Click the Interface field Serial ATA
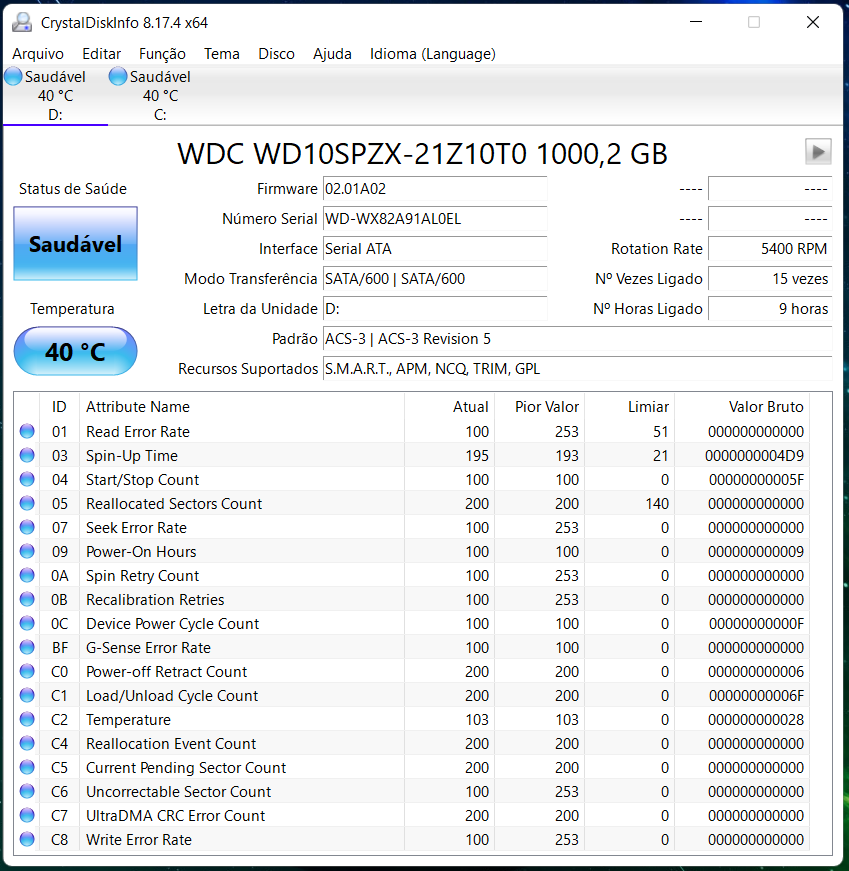Screen dimensions: 849x871 (435, 249)
